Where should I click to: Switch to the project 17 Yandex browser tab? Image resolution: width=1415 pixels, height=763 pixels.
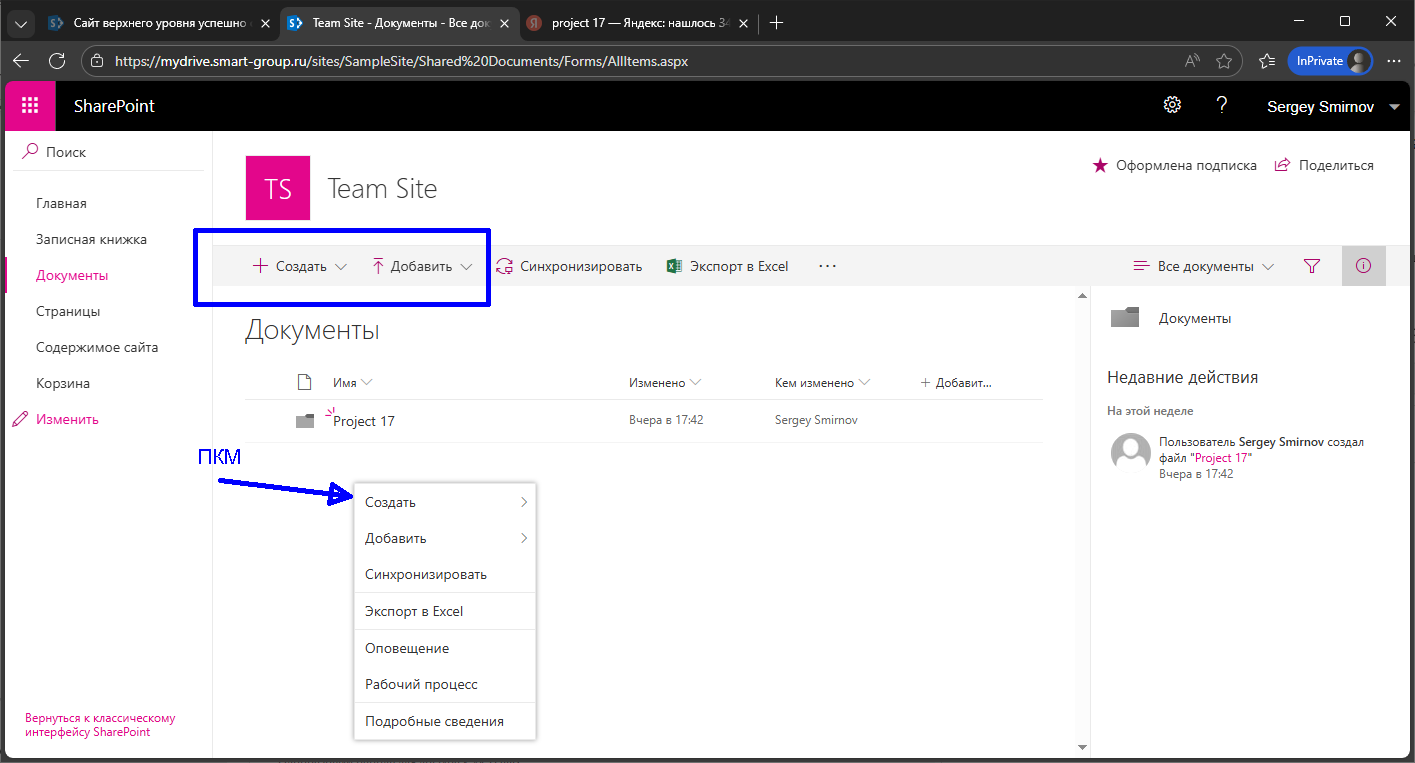640,22
